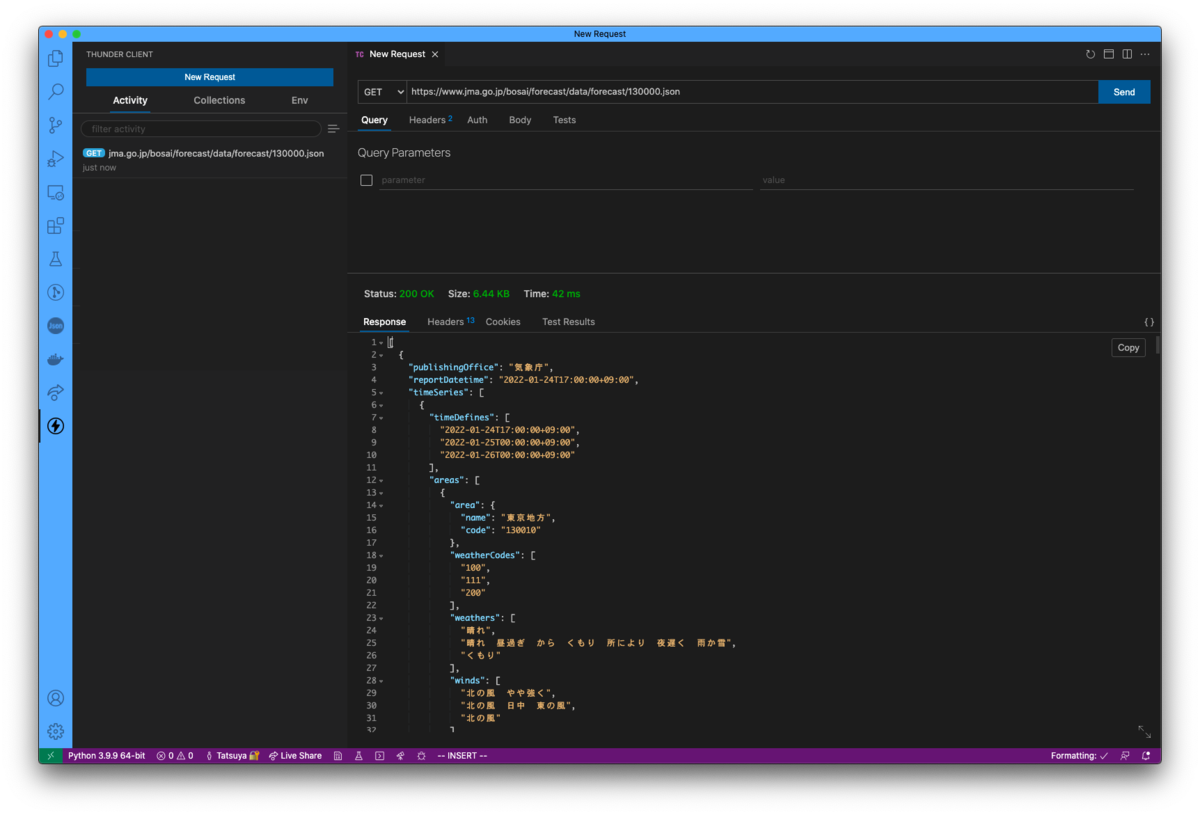
Task: Open the response Headers 13 tab
Action: pos(450,322)
